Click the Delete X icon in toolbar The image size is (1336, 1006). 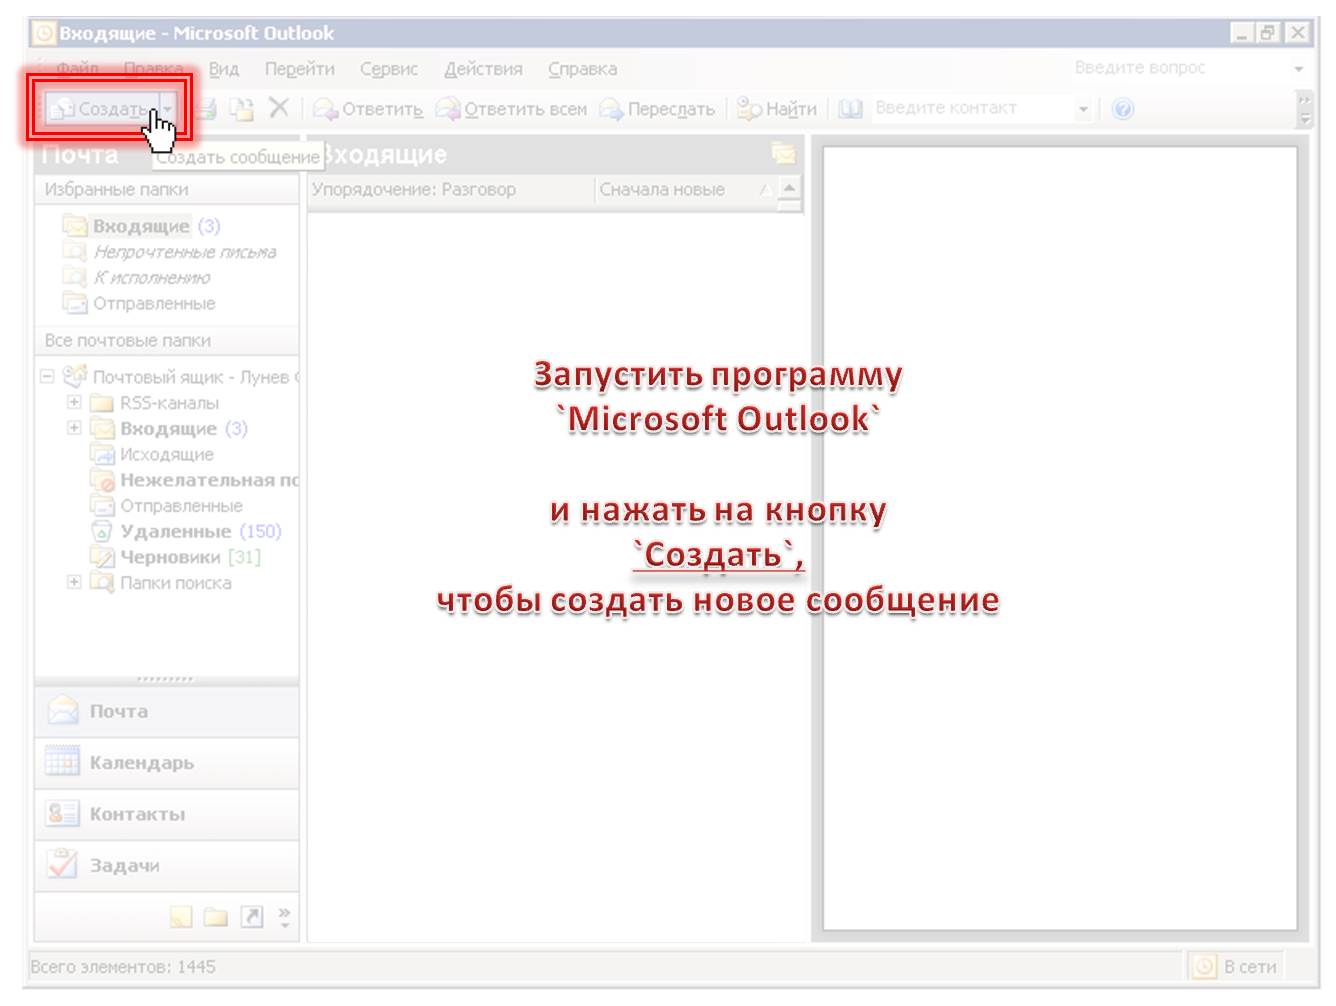[279, 107]
